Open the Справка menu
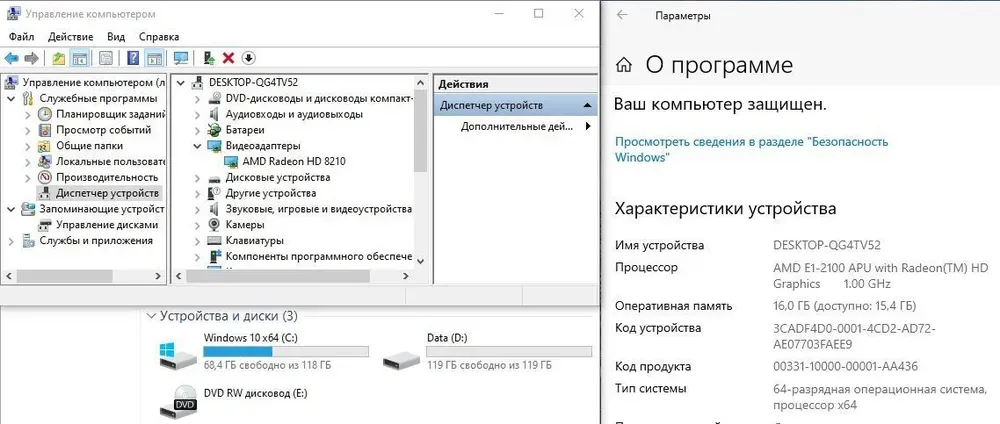The image size is (1000, 424). (x=159, y=36)
